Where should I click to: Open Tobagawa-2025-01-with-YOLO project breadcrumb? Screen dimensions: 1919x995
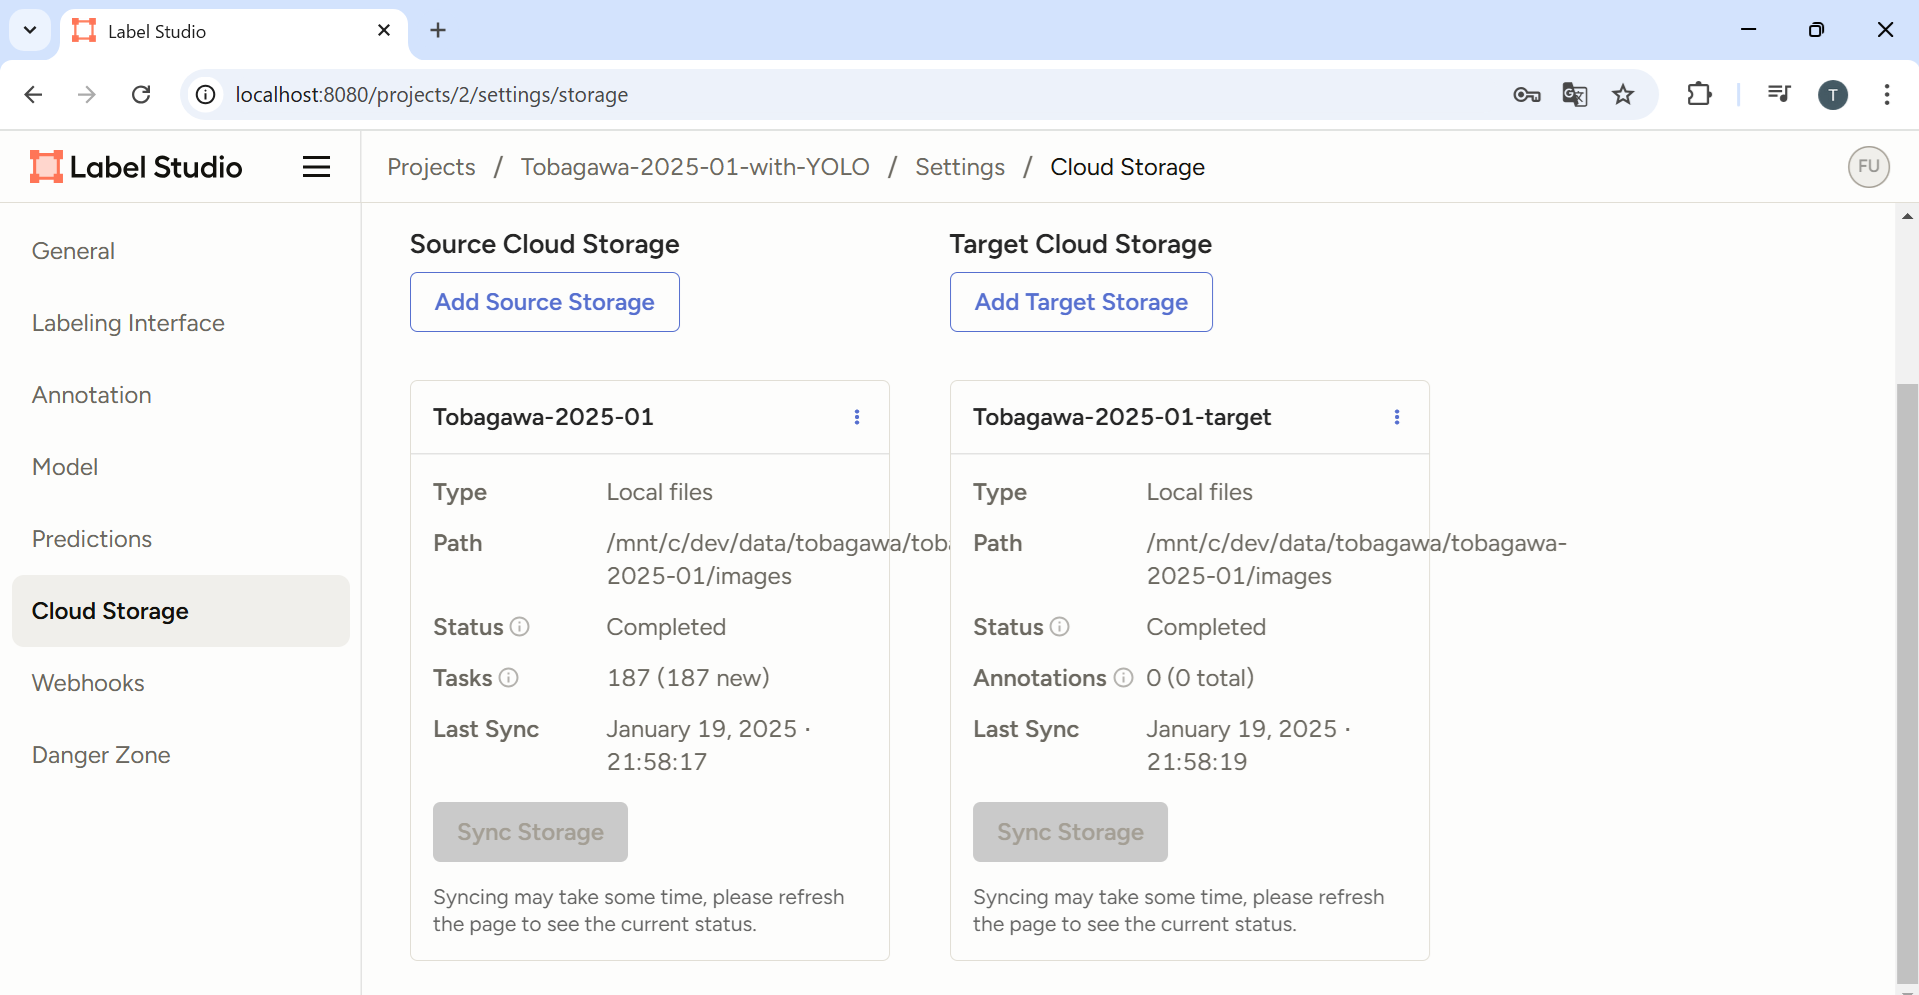click(x=695, y=167)
